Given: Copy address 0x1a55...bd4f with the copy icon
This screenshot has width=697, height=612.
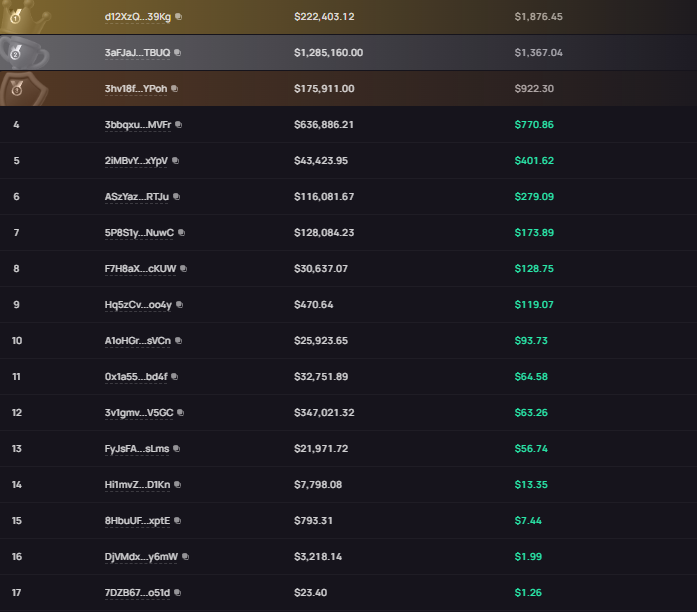Looking at the screenshot, I should [175, 376].
